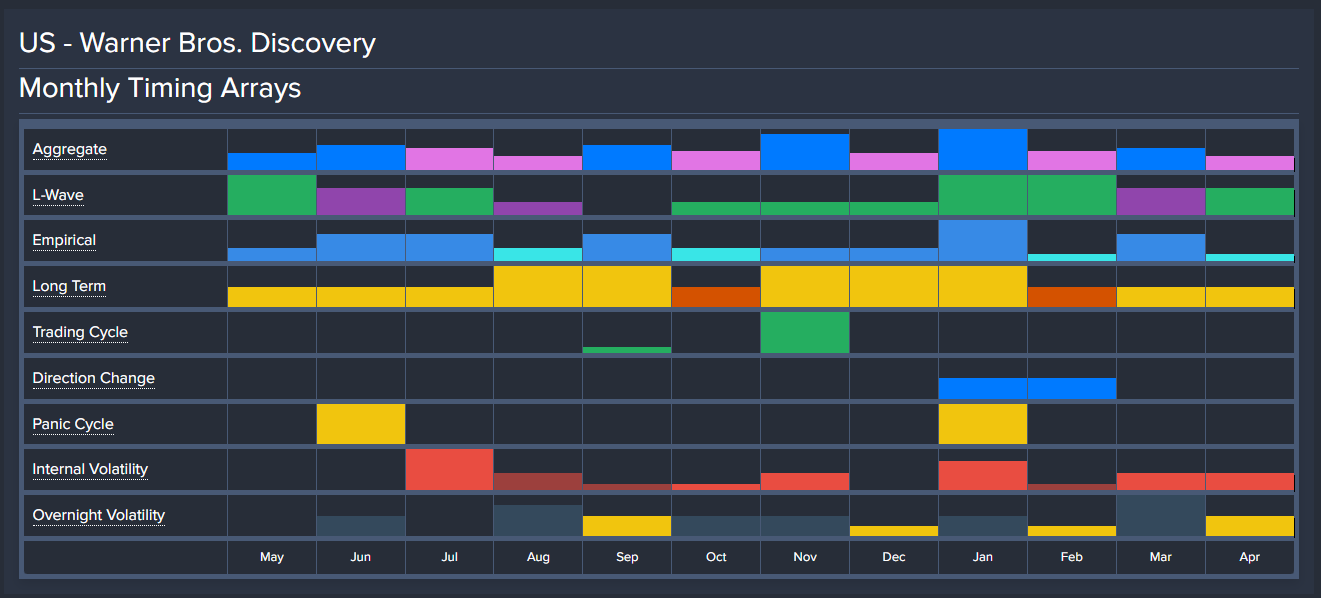Click the purple L-Wave bar for March
Screen dimensions: 1321x598
click(x=1161, y=202)
